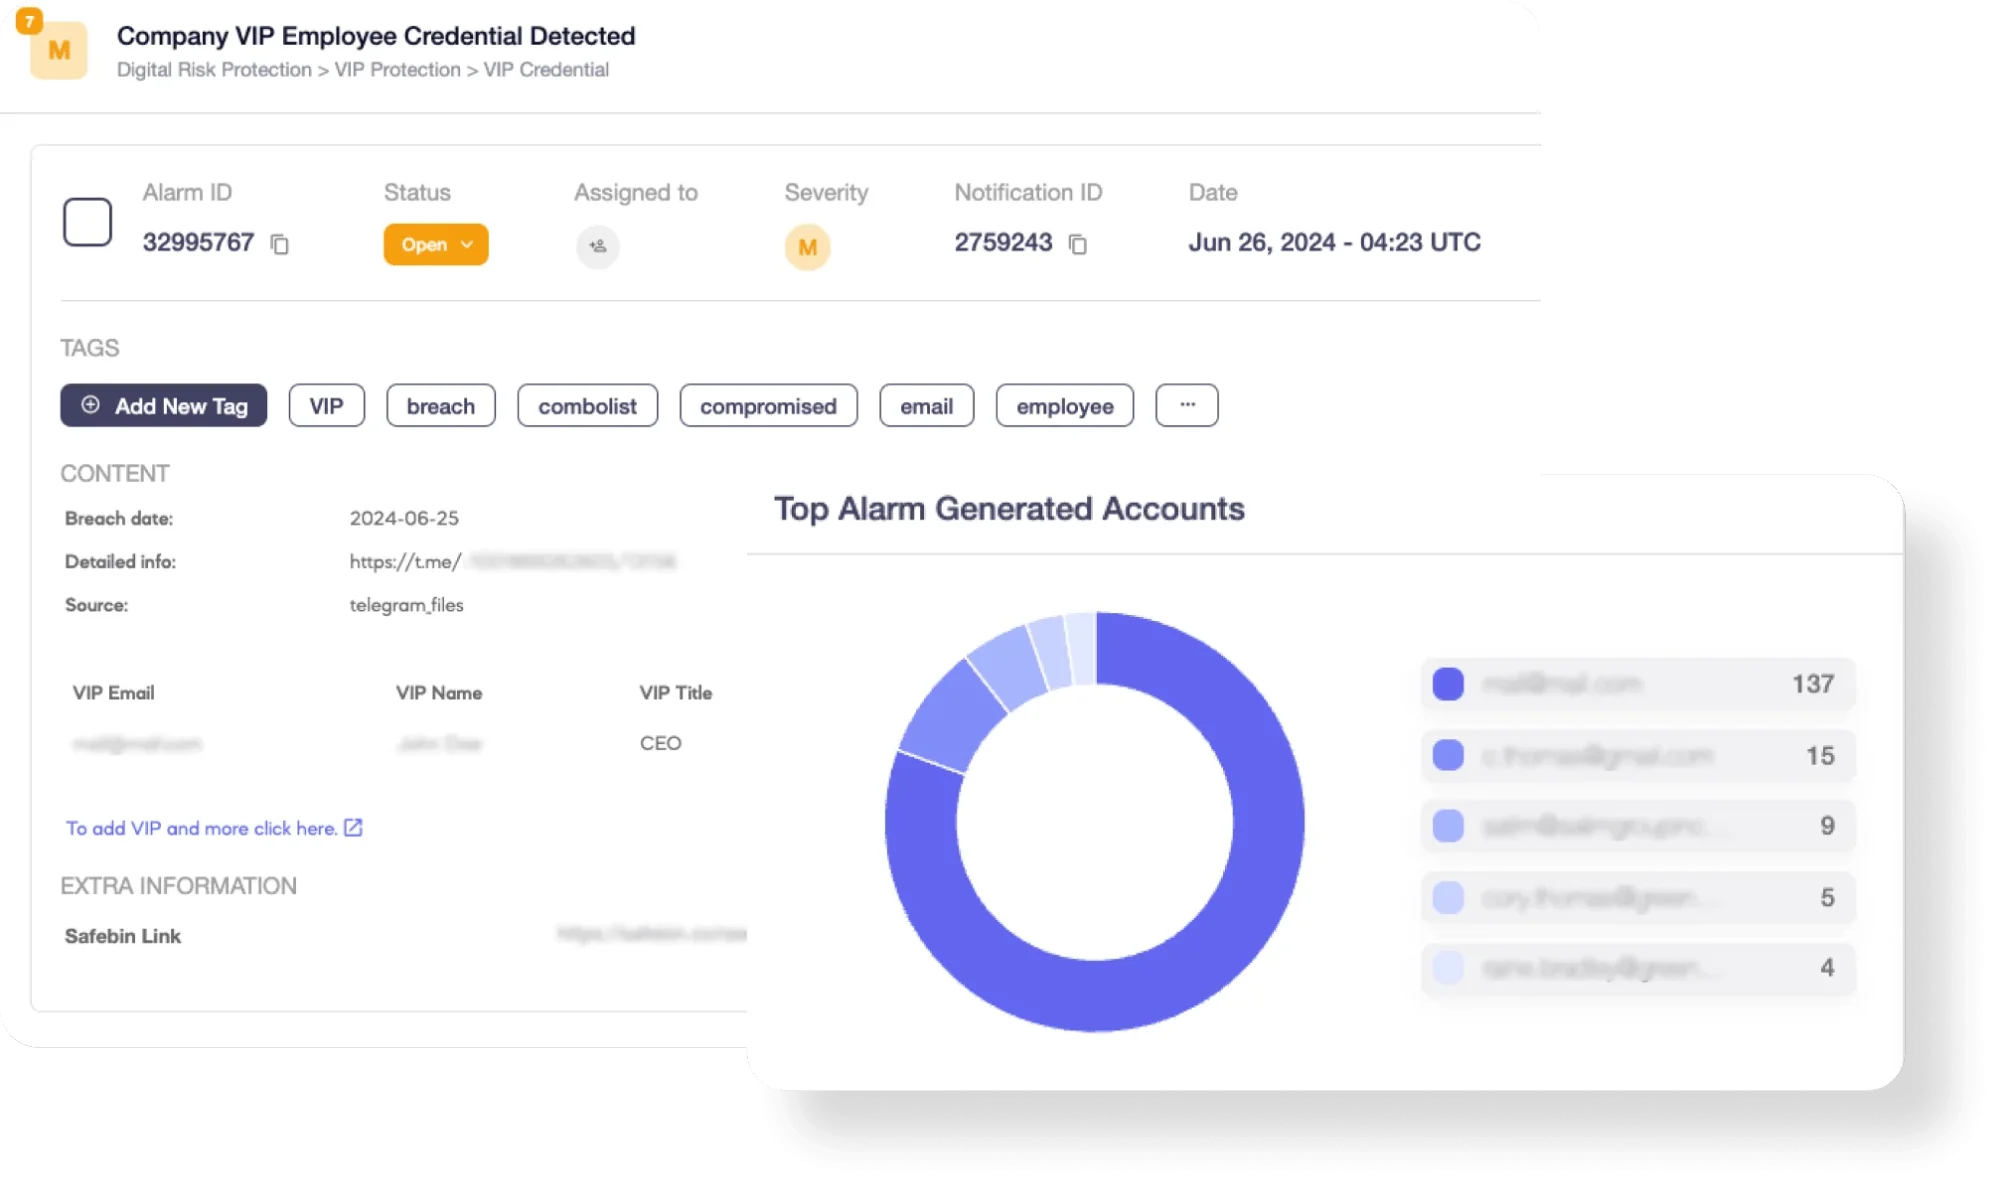The height and width of the screenshot is (1185, 1999).
Task: Expand the hidden tags ellipsis menu
Action: pyautogui.click(x=1186, y=405)
